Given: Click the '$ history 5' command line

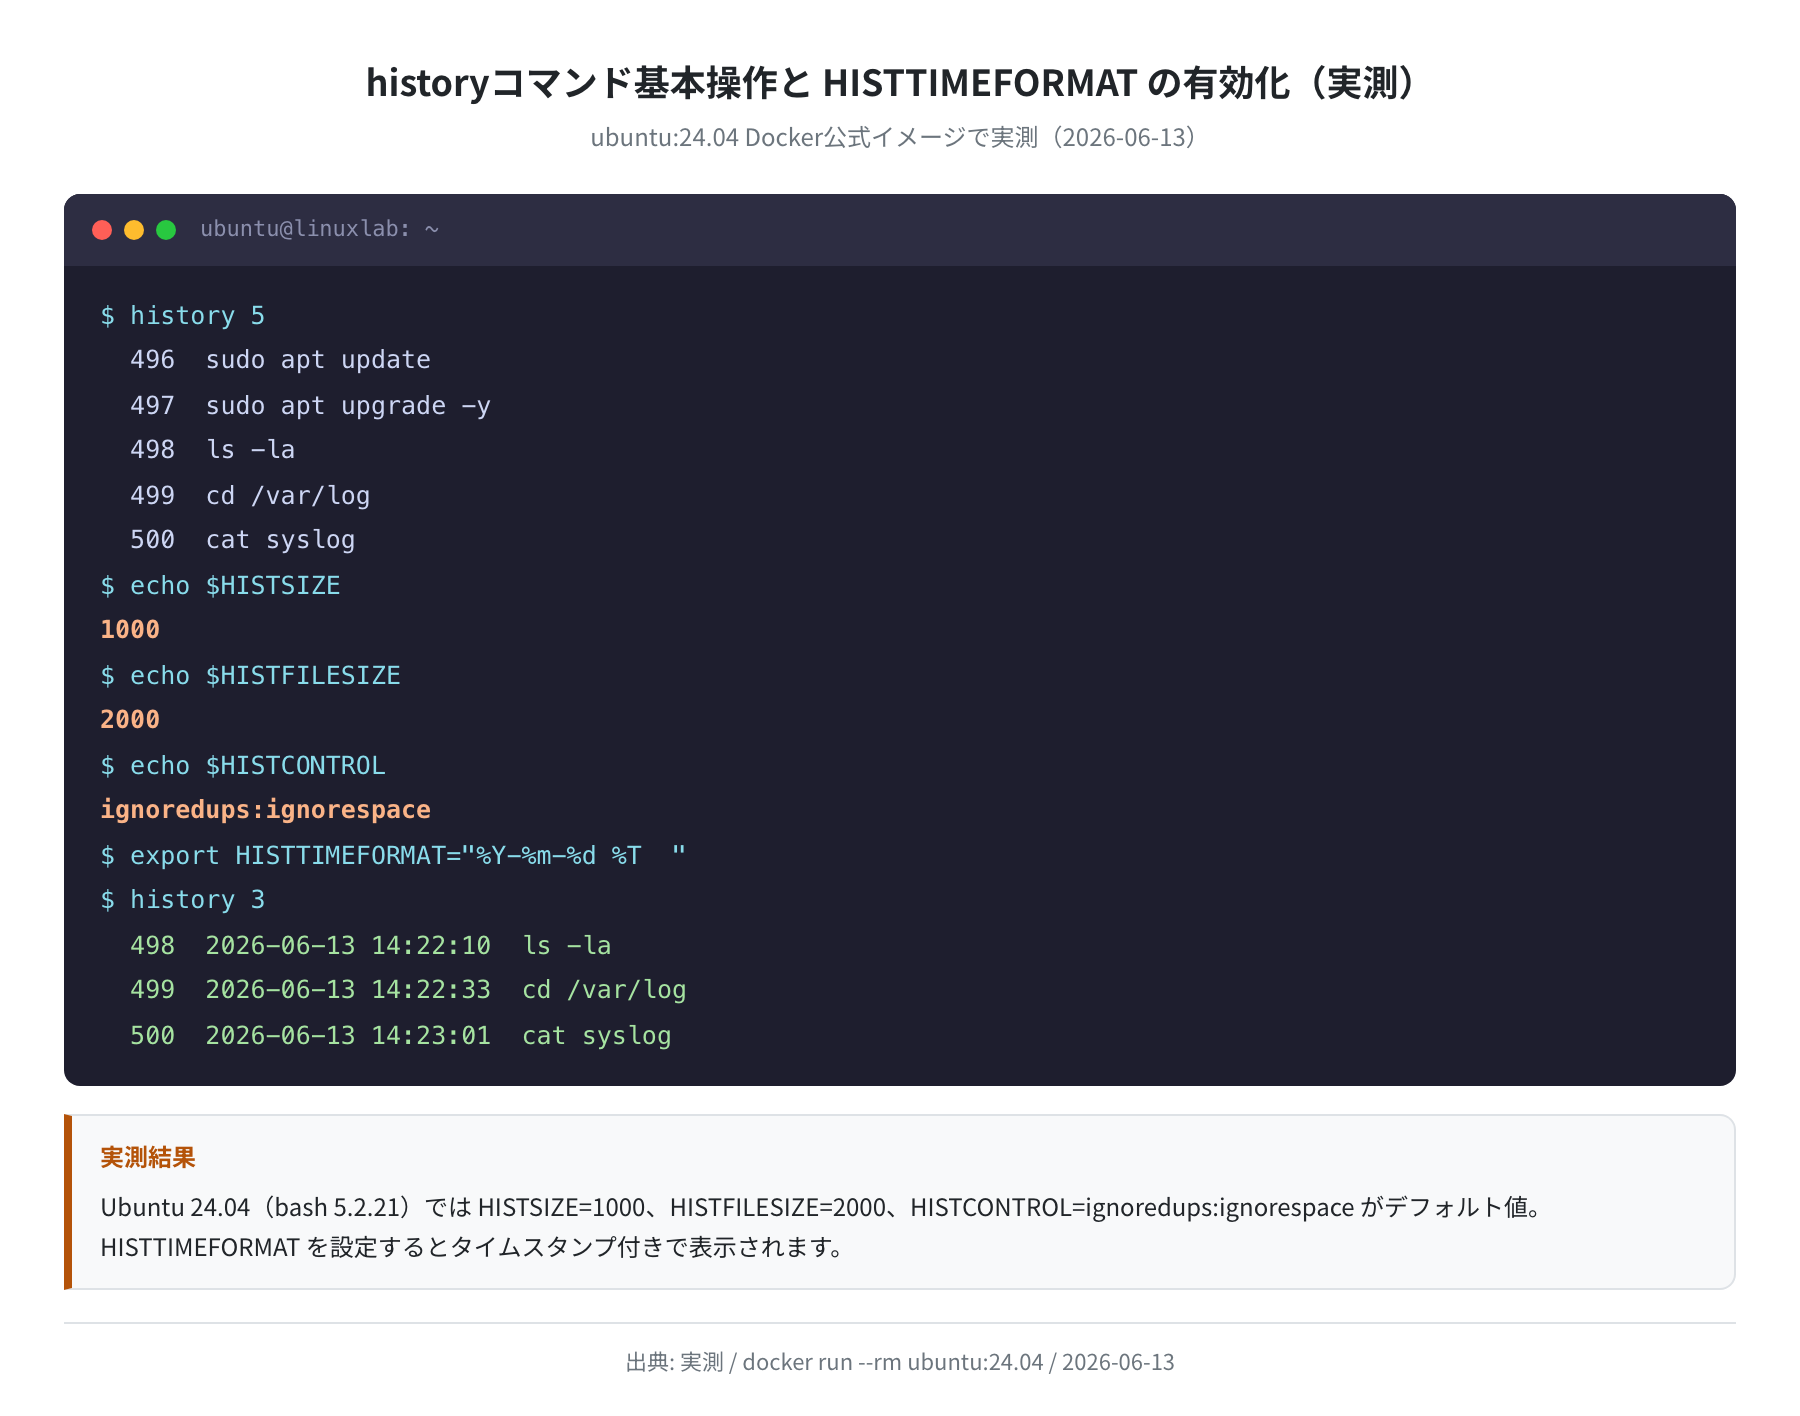Looking at the screenshot, I should (183, 315).
